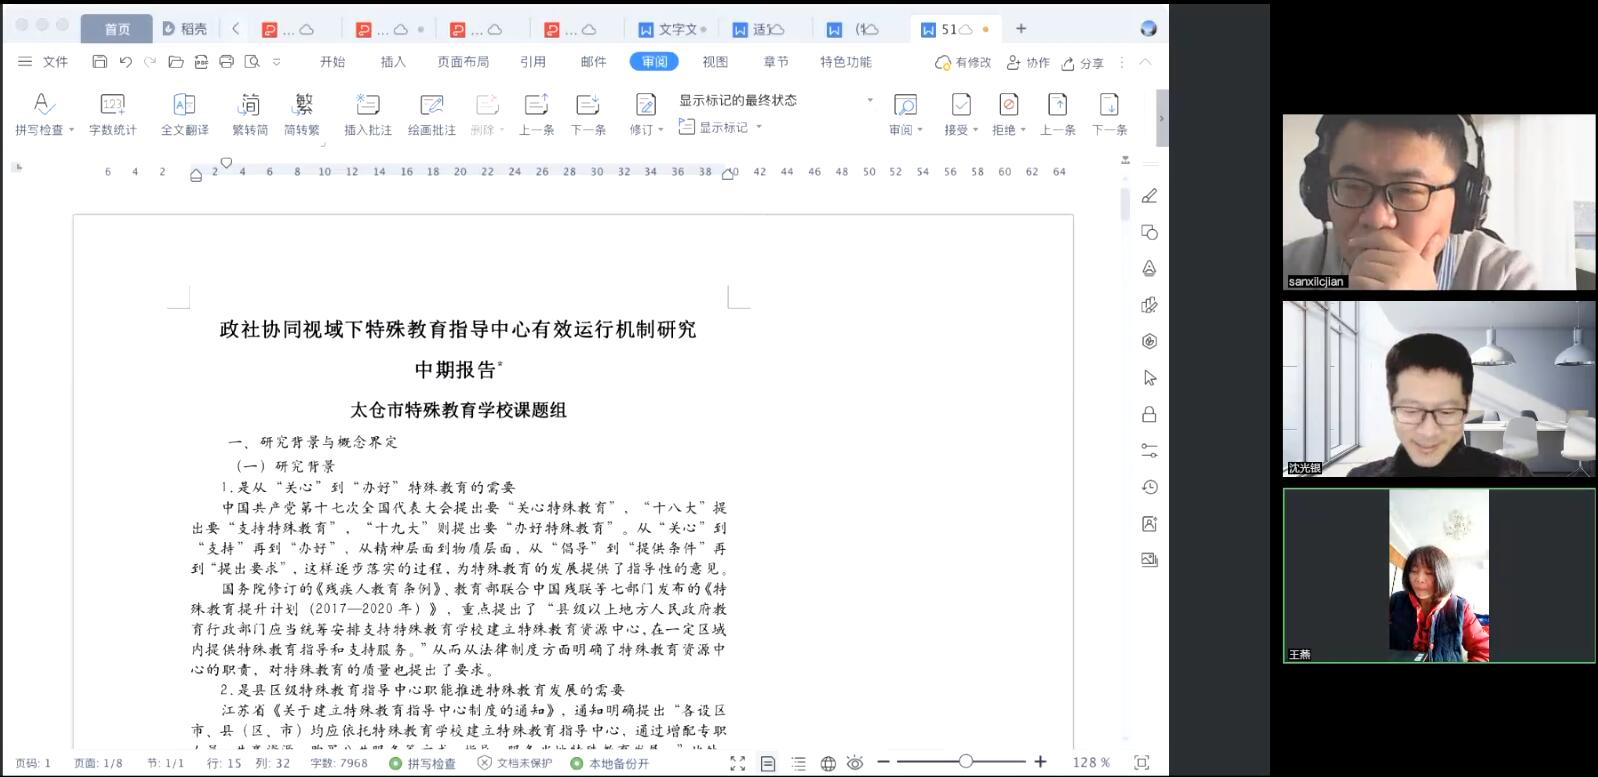Open 稻壳 tab
Screen dimensions: 1598x777
click(185, 29)
